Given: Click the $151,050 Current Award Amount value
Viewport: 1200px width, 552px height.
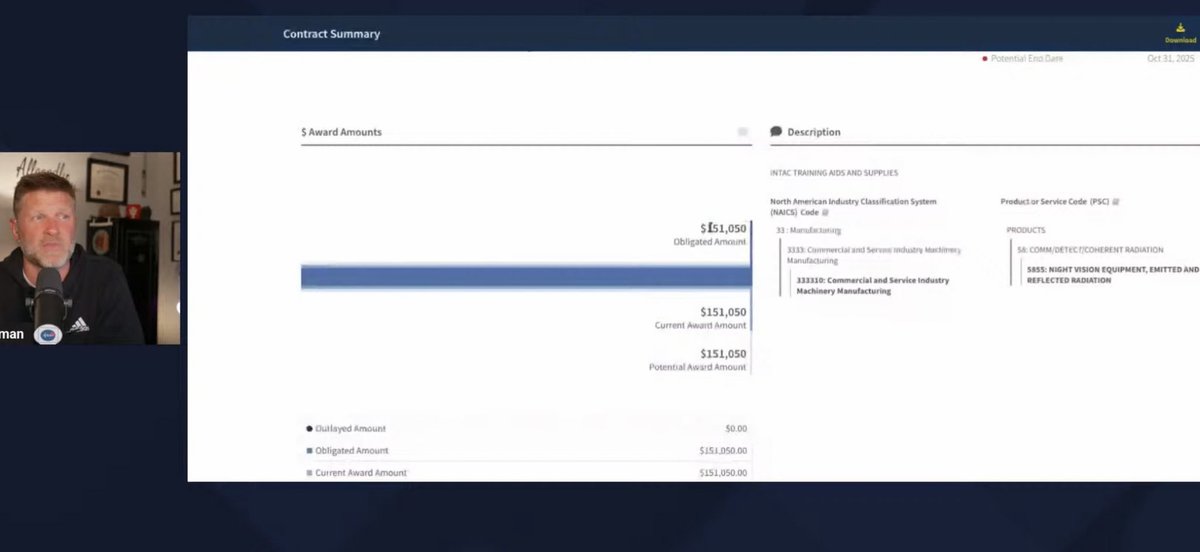Looking at the screenshot, I should click(x=723, y=312).
